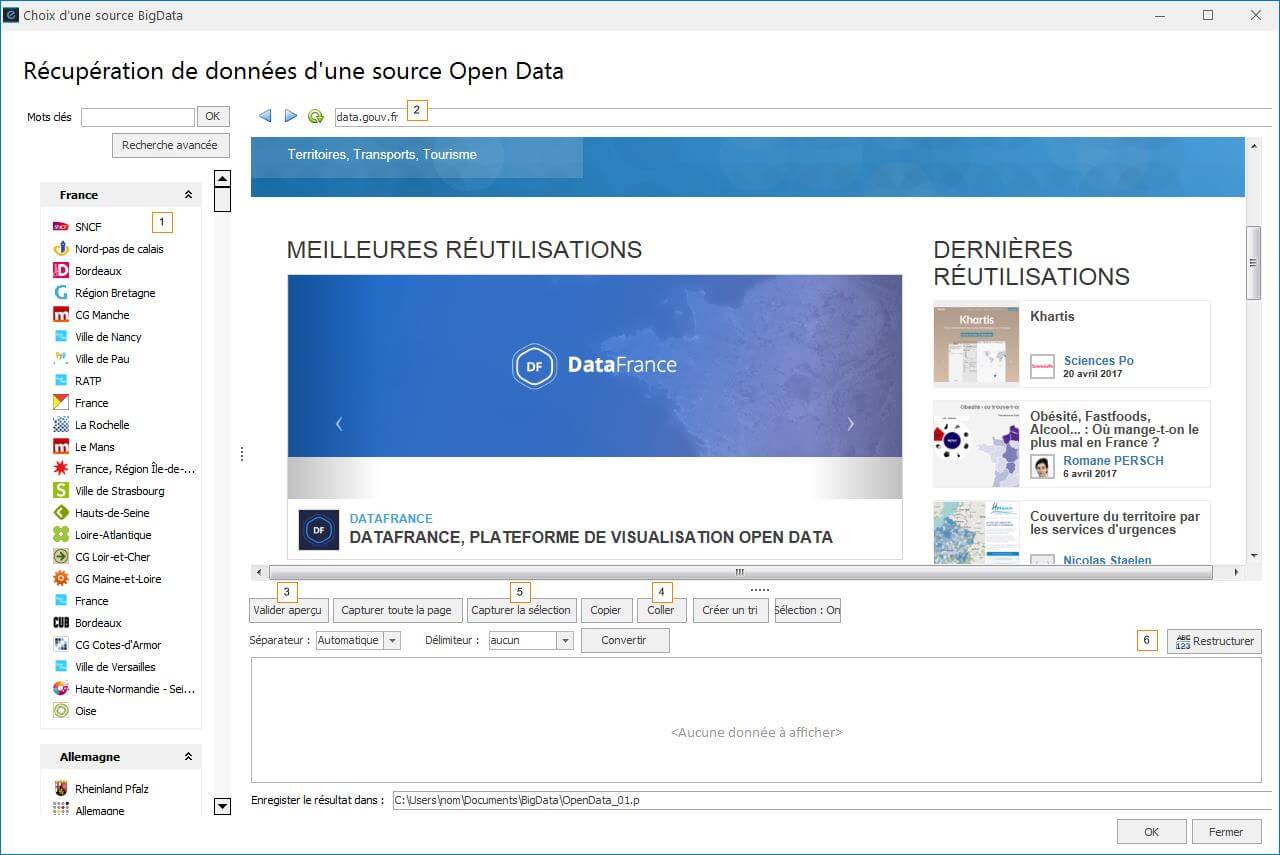This screenshot has height=855, width=1280.
Task: Toggle the Sélection : On button
Action: (x=807, y=610)
